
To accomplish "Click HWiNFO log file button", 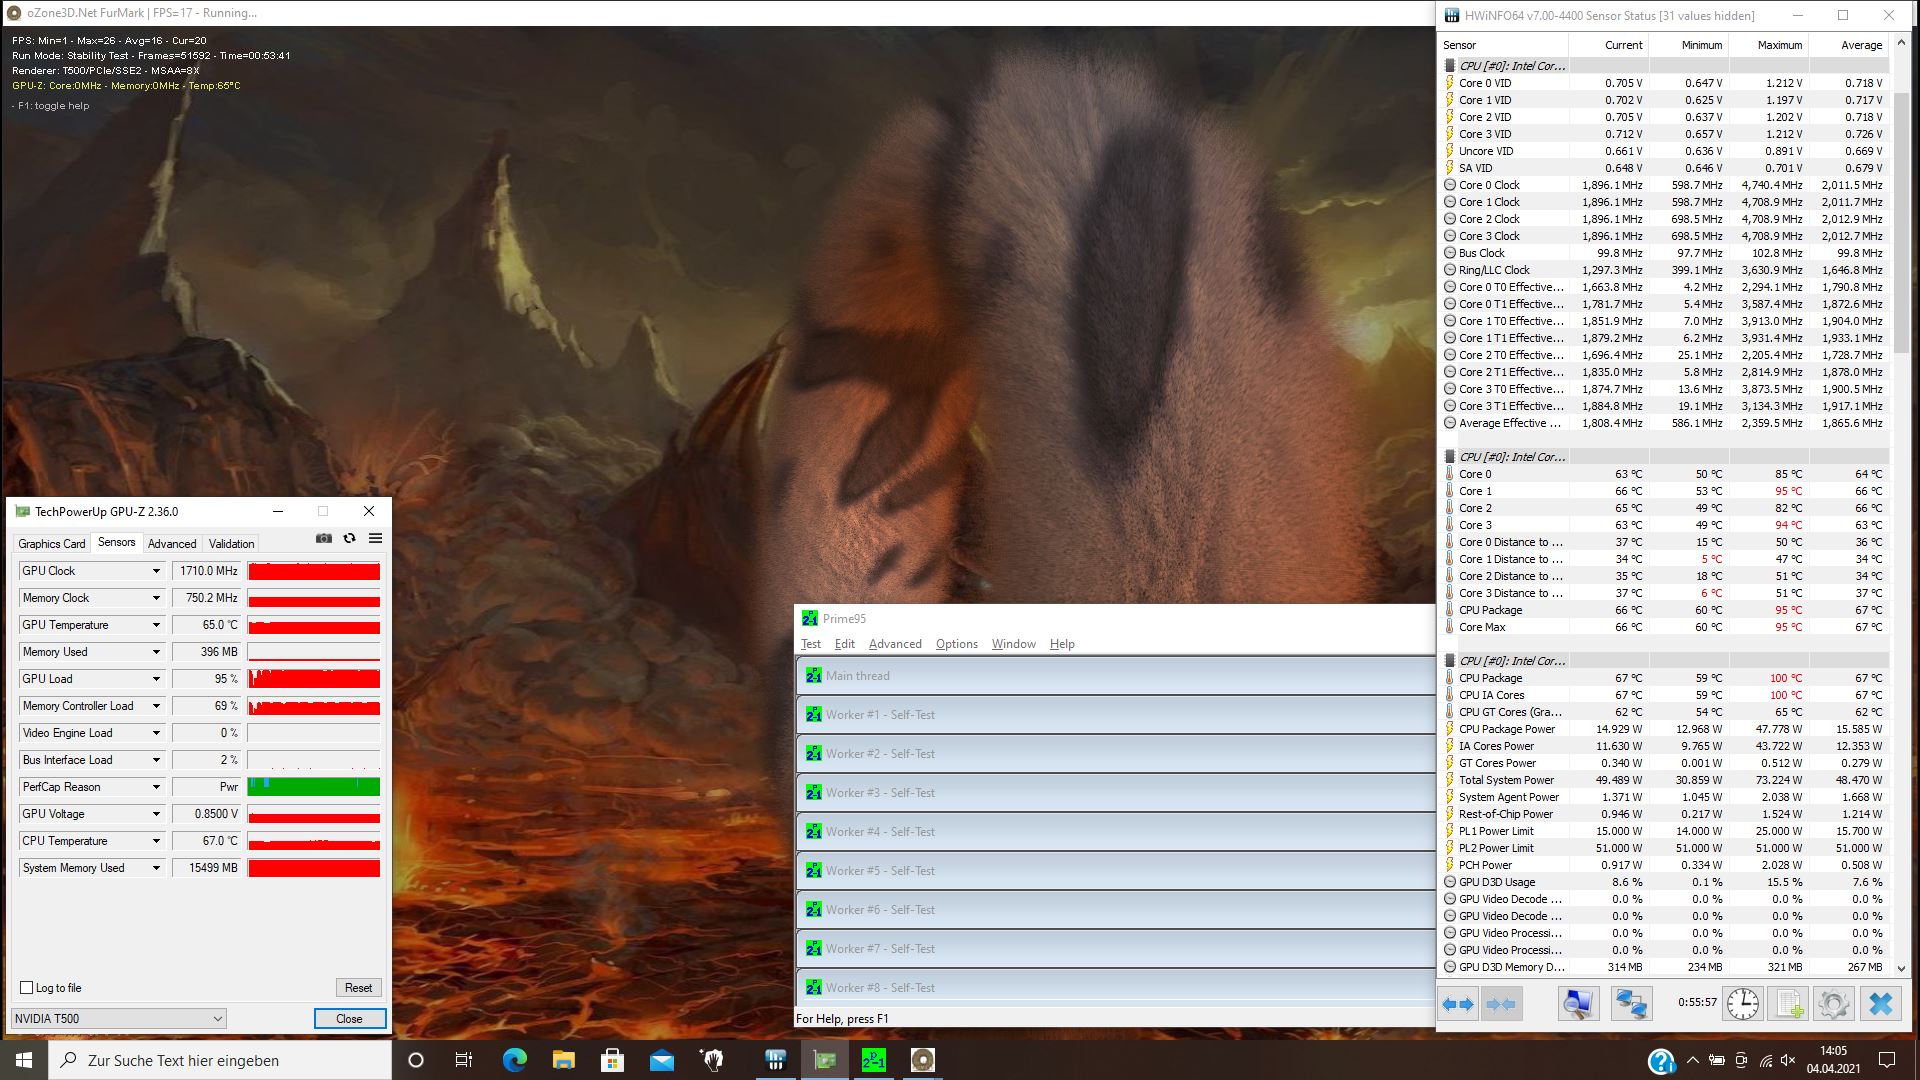I will pyautogui.click(x=1789, y=1004).
